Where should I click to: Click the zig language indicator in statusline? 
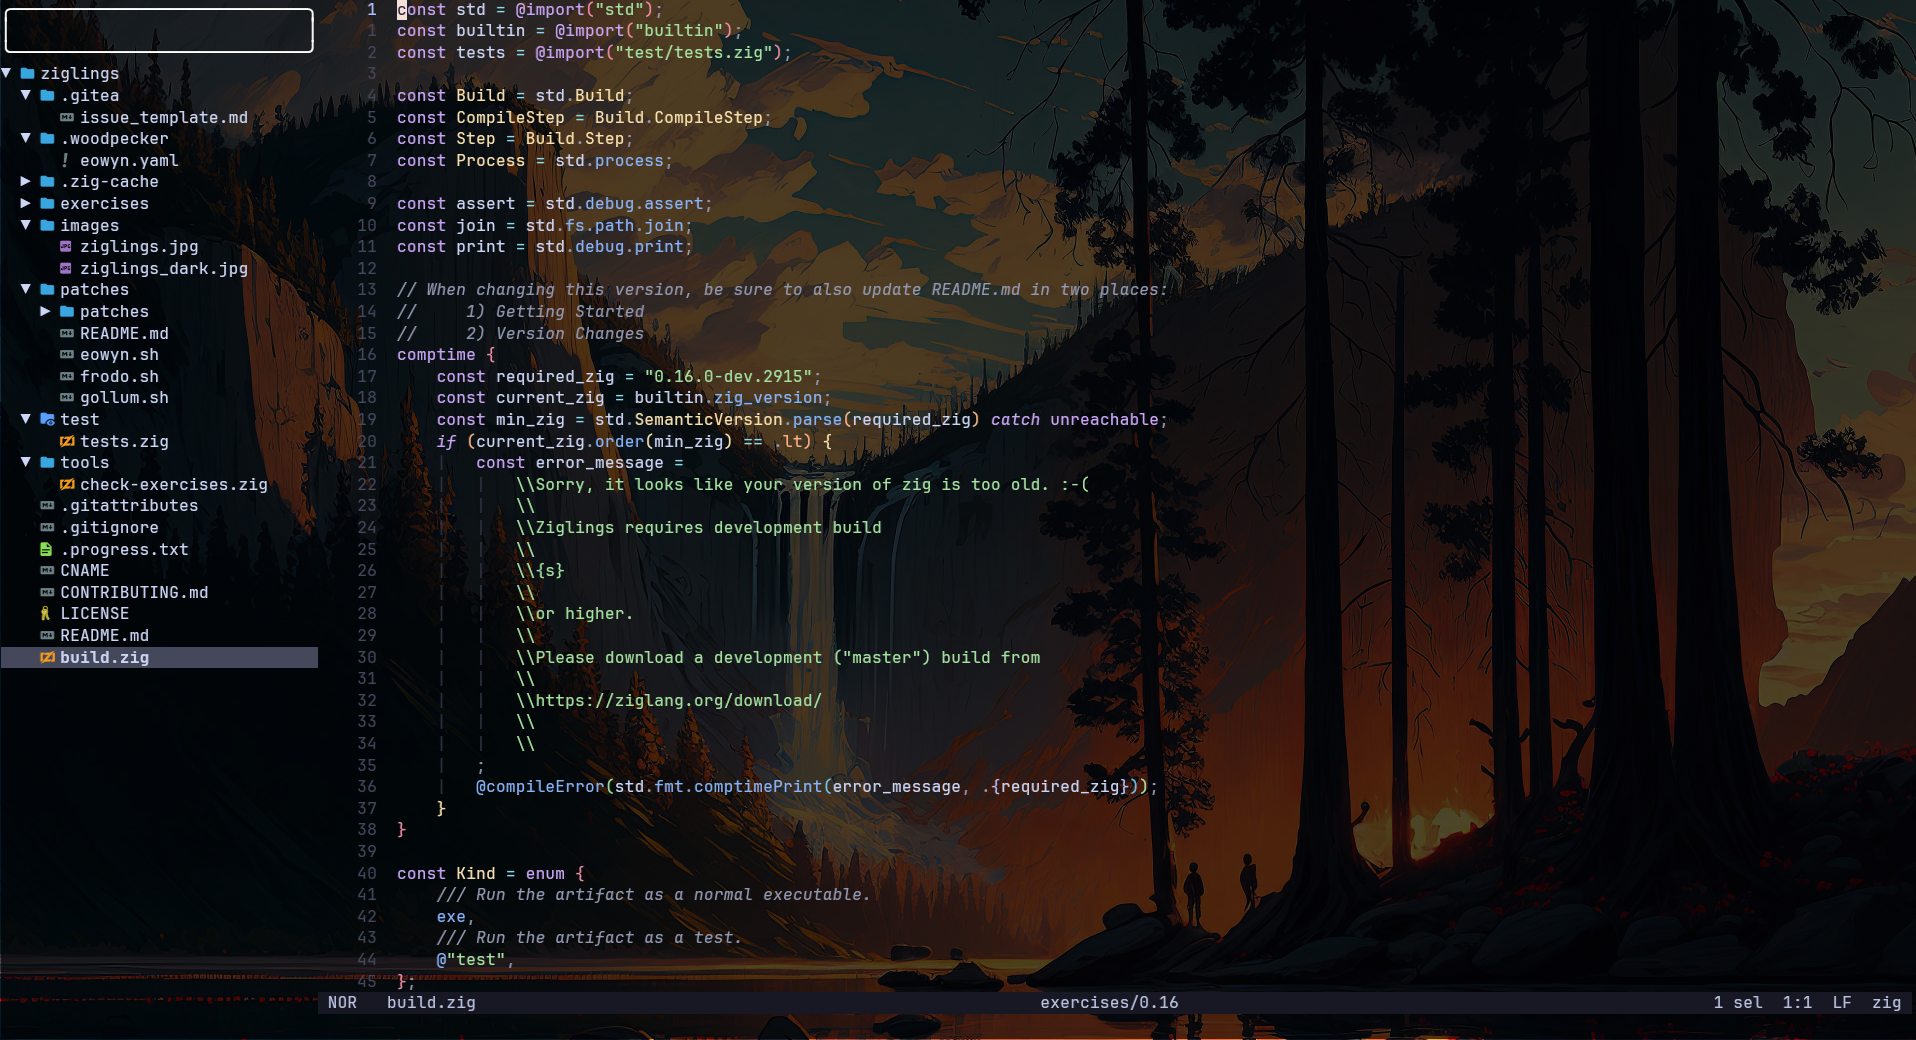[1886, 1002]
